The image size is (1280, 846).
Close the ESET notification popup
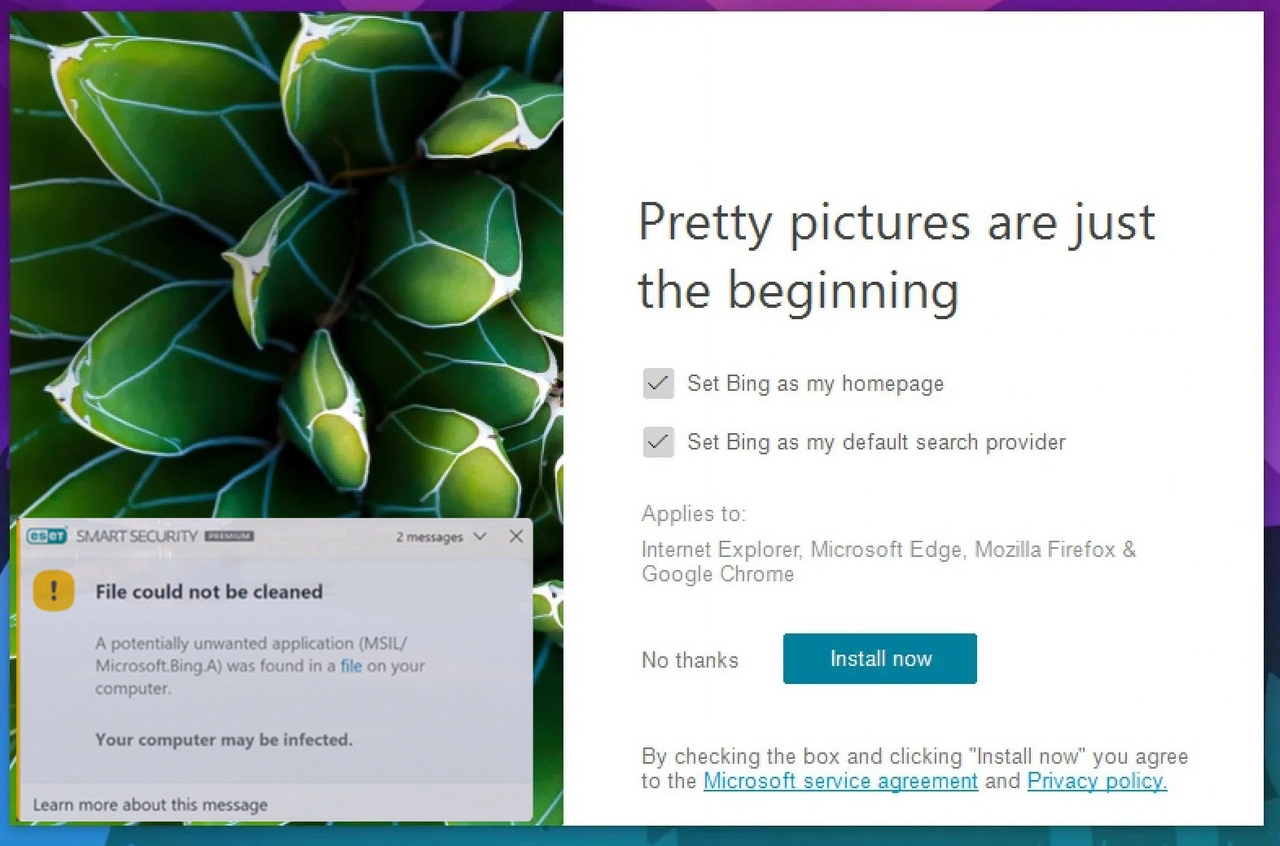coord(516,537)
